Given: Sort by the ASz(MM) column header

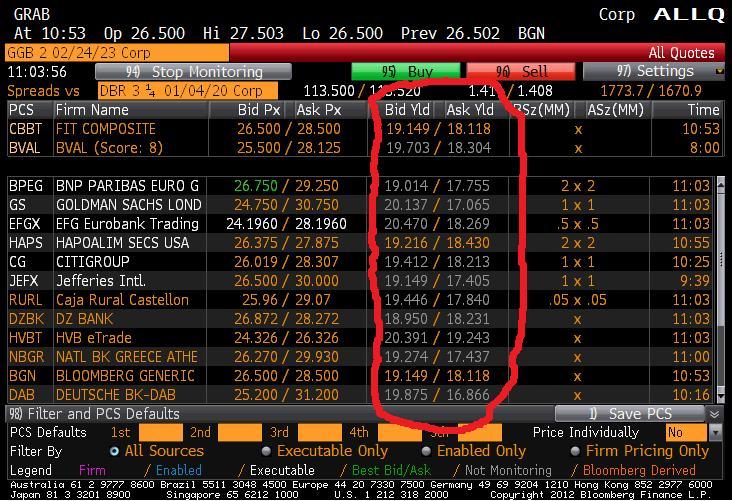Looking at the screenshot, I should [612, 110].
